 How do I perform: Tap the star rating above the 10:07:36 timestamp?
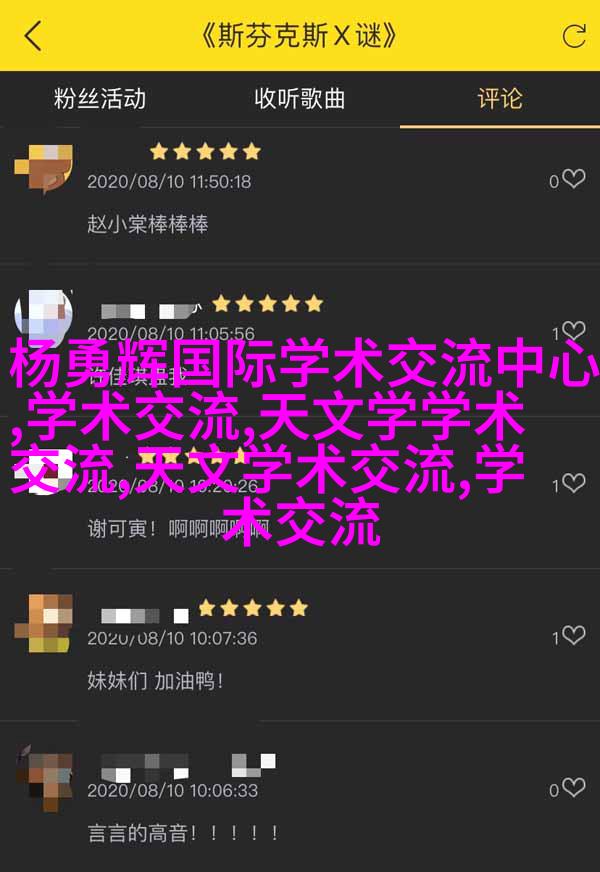tap(253, 608)
